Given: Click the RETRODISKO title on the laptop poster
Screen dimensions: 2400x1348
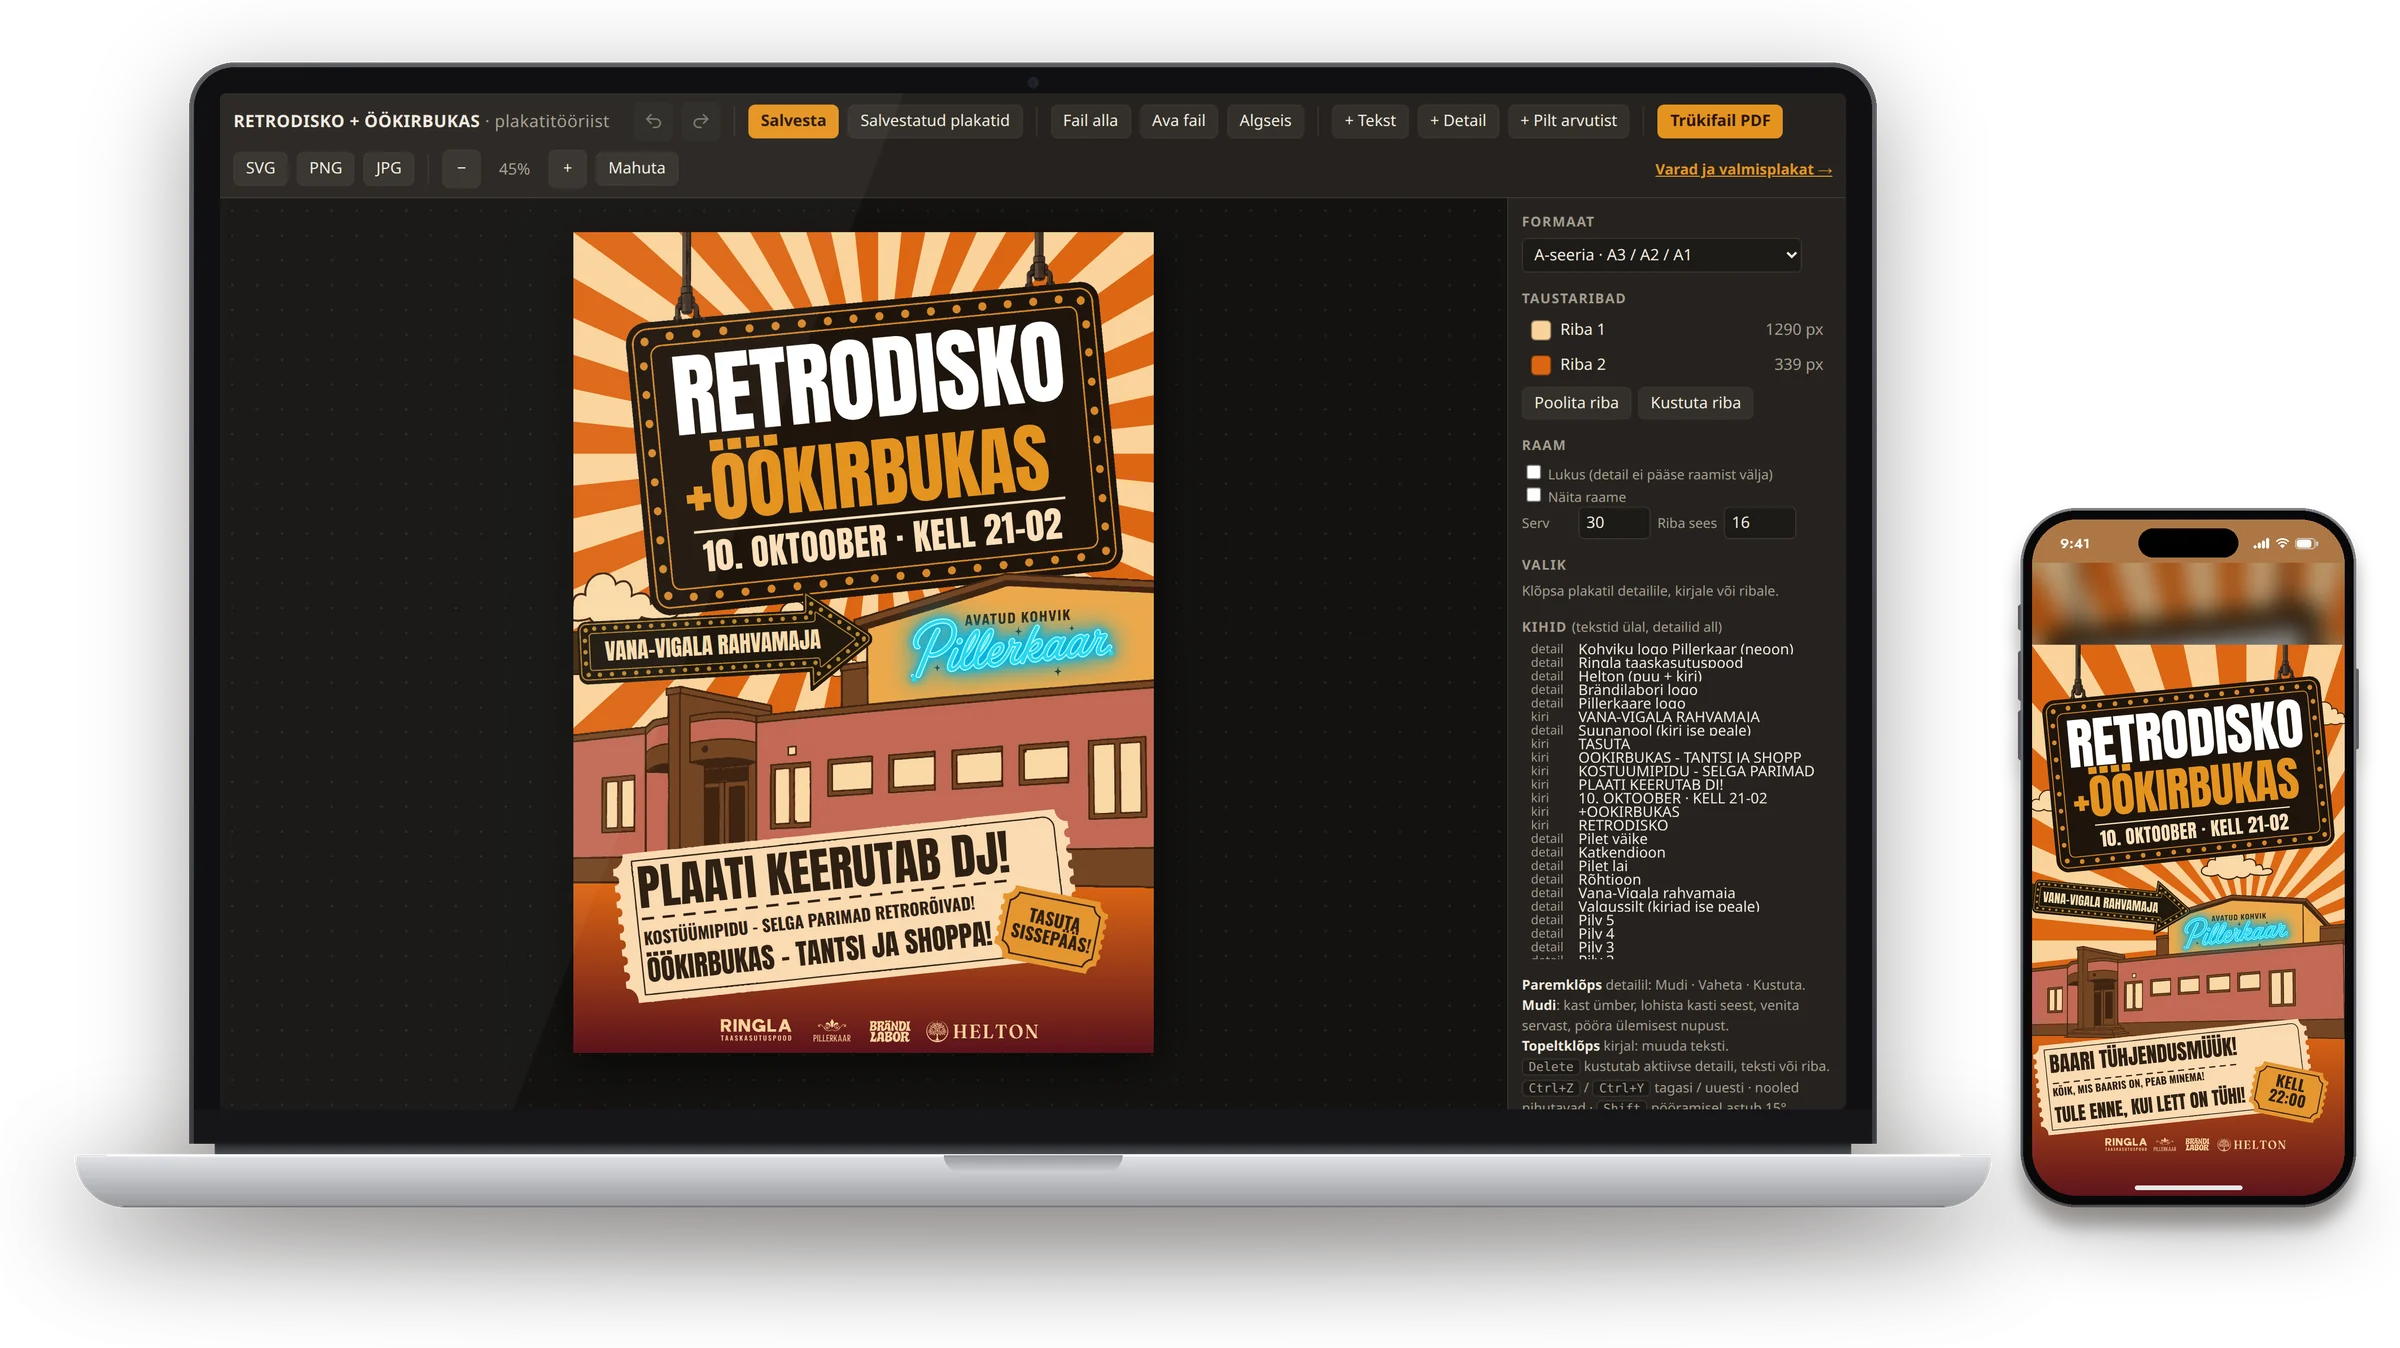Looking at the screenshot, I should pos(867,379).
